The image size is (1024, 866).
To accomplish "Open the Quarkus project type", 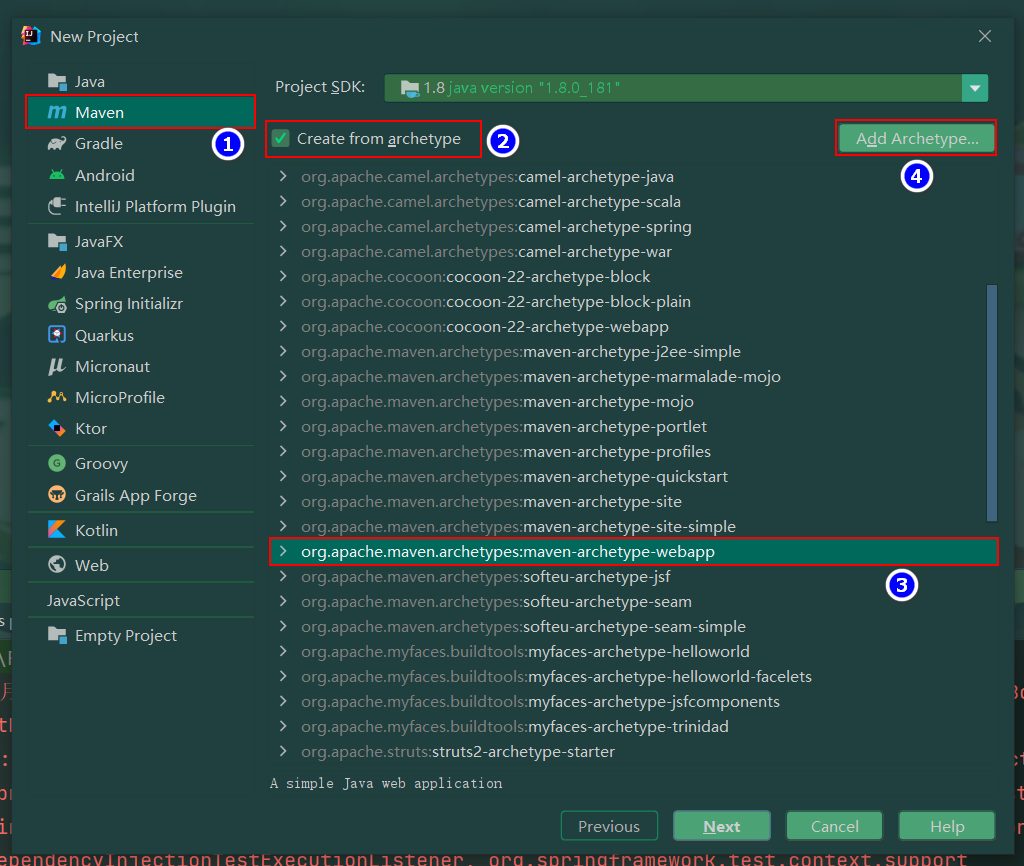I will pyautogui.click(x=107, y=334).
